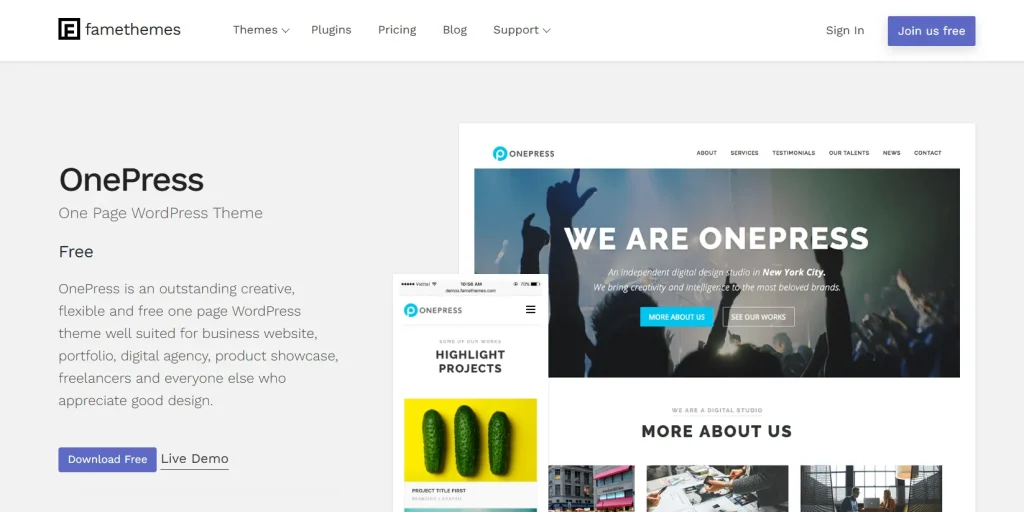Click the famethemes logo icon
The width and height of the screenshot is (1024, 512).
tap(69, 29)
